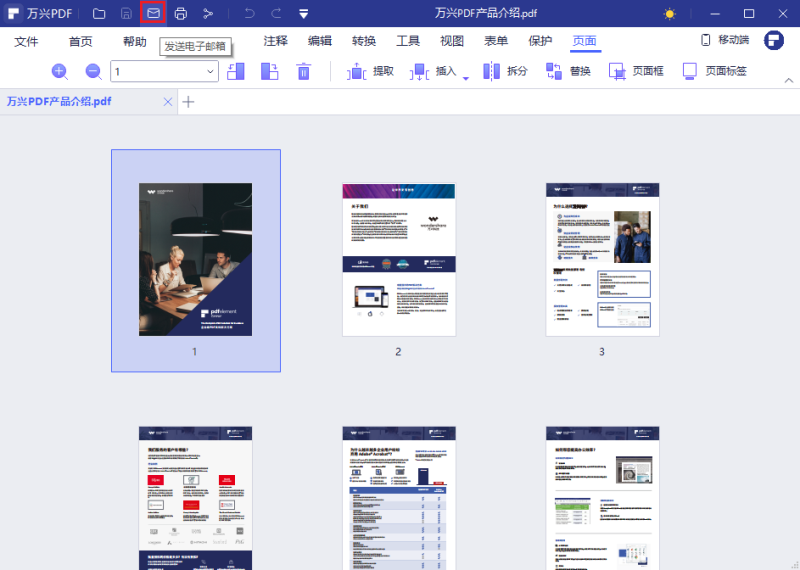Click the send email envelope icon

153,14
